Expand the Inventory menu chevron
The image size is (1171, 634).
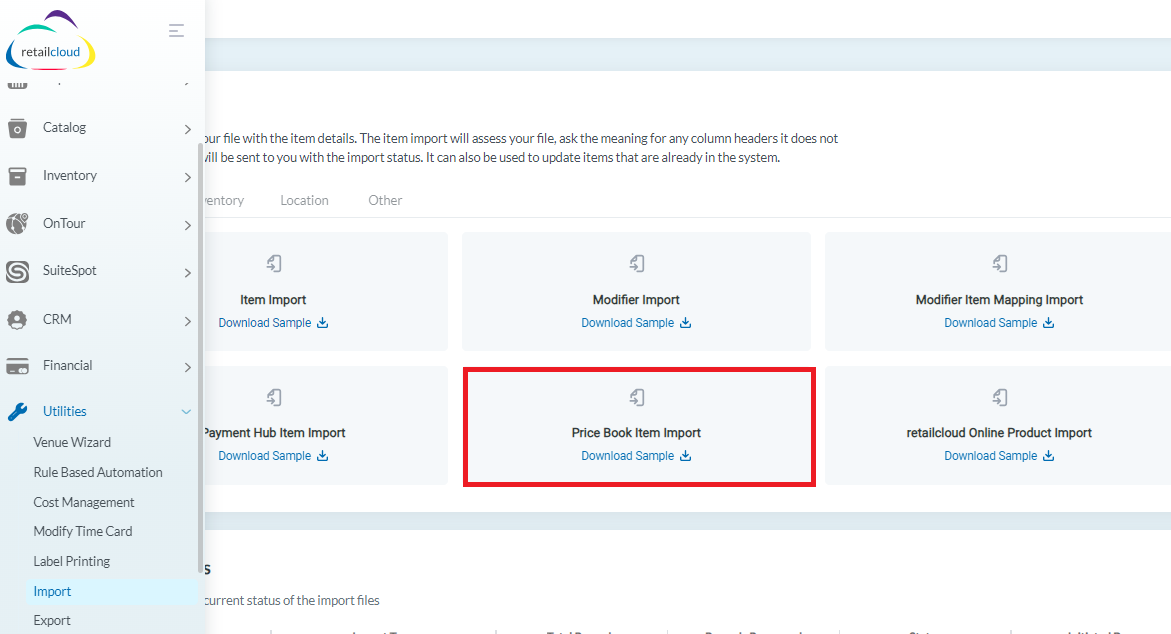click(187, 177)
